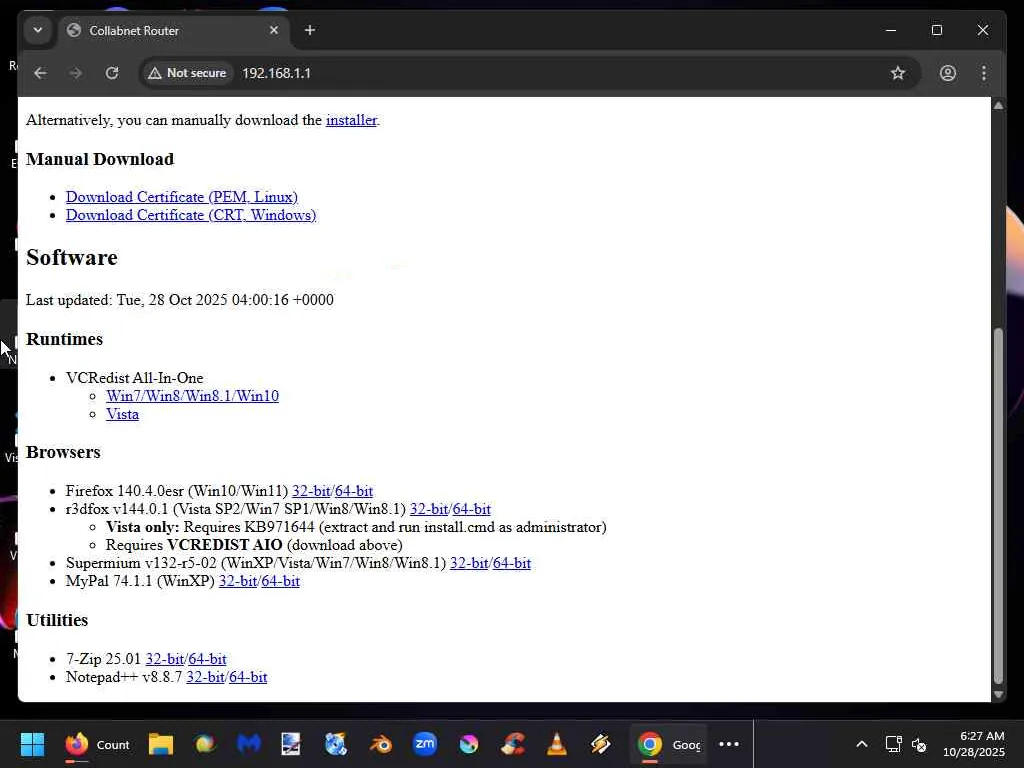This screenshot has height=768, width=1024.
Task: Show hidden system tray icons
Action: [x=862, y=744]
